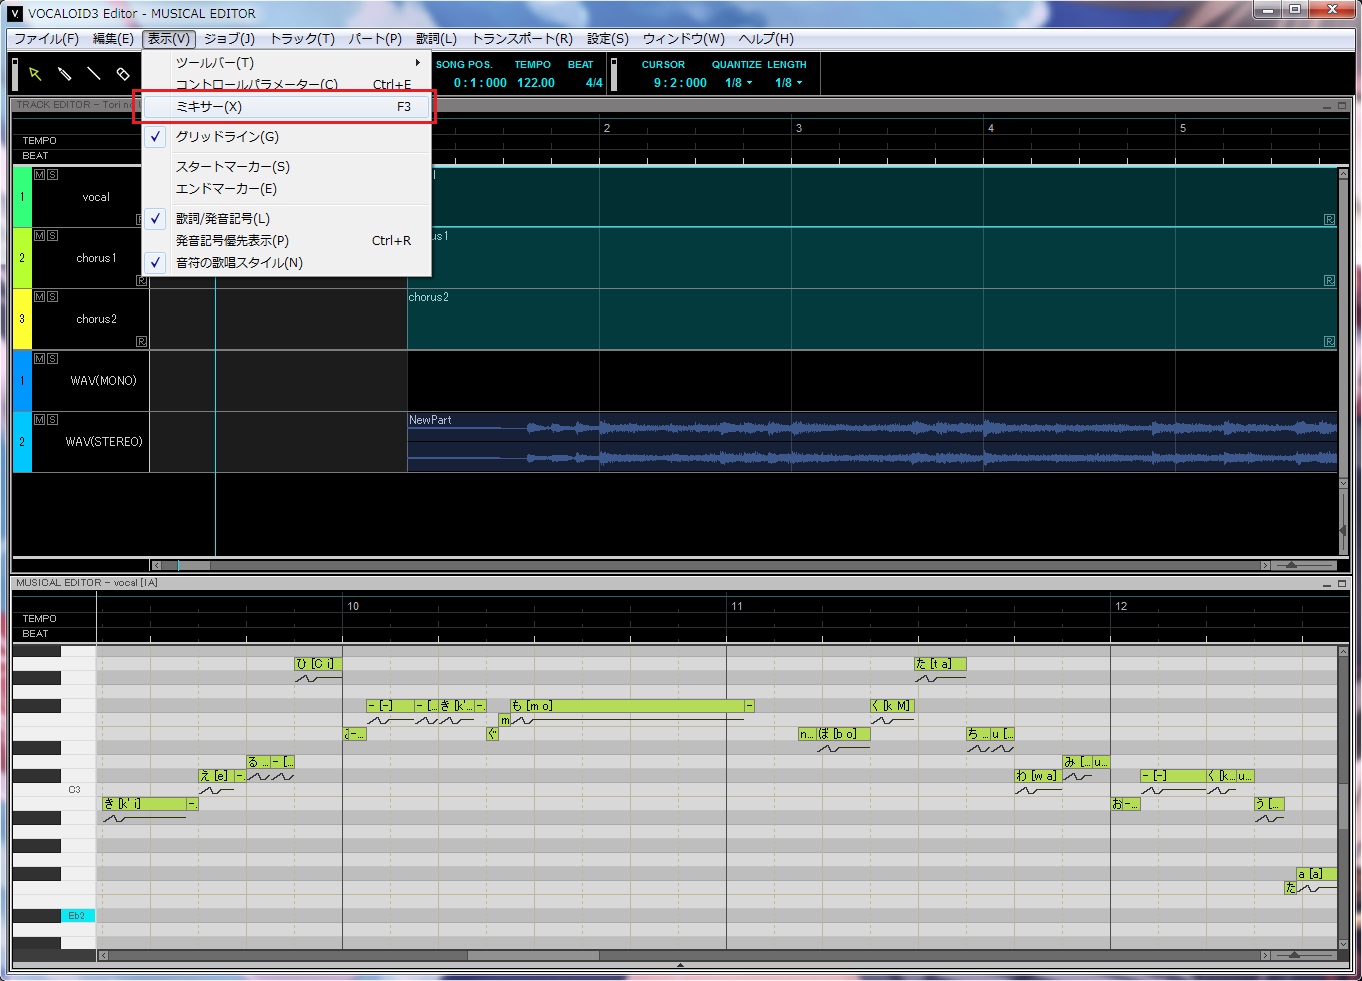Select the た [t a] note near bar 11

940,664
